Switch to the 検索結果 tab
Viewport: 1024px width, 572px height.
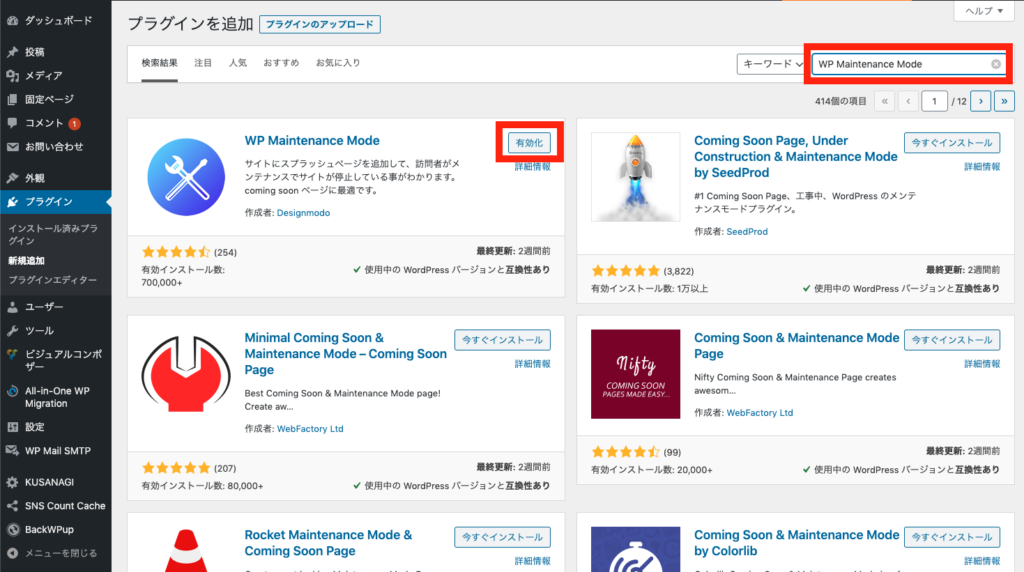pos(159,63)
